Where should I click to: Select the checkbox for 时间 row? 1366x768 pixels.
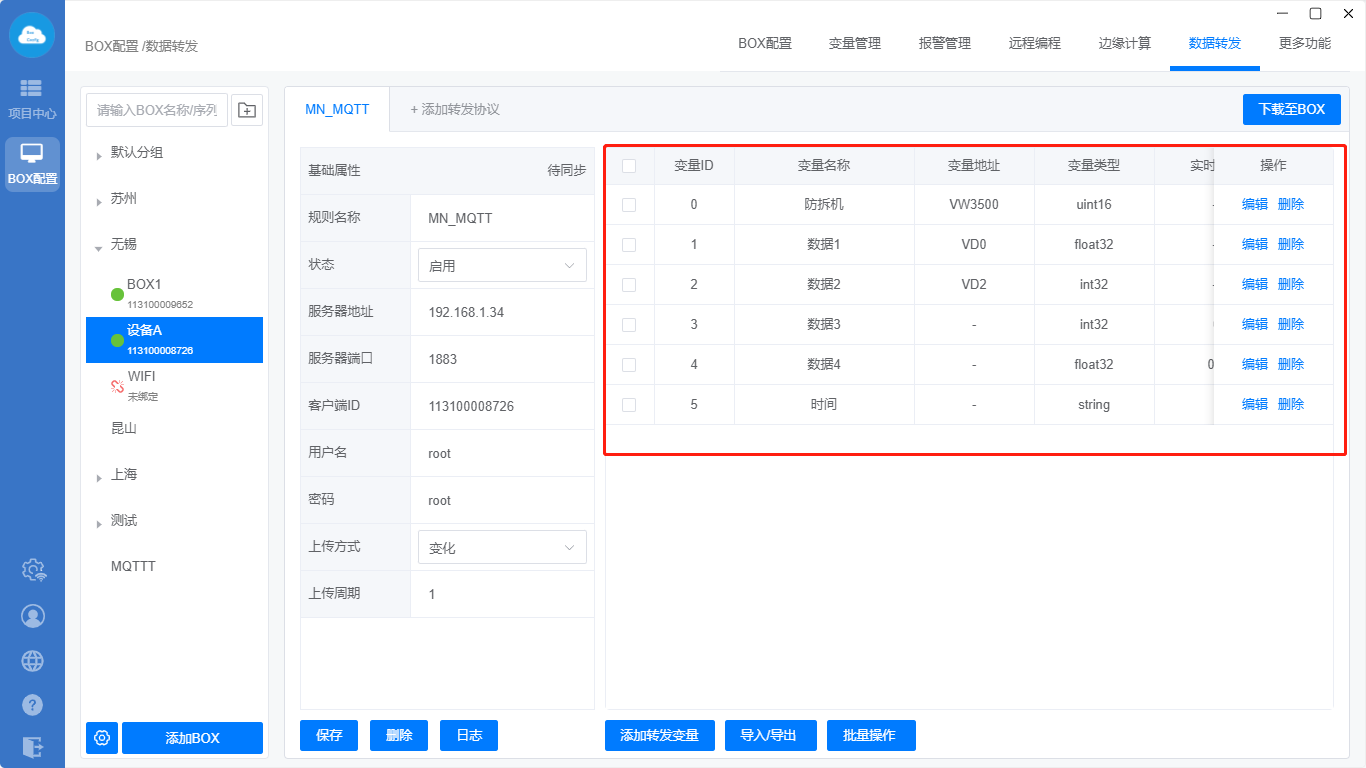click(x=629, y=405)
